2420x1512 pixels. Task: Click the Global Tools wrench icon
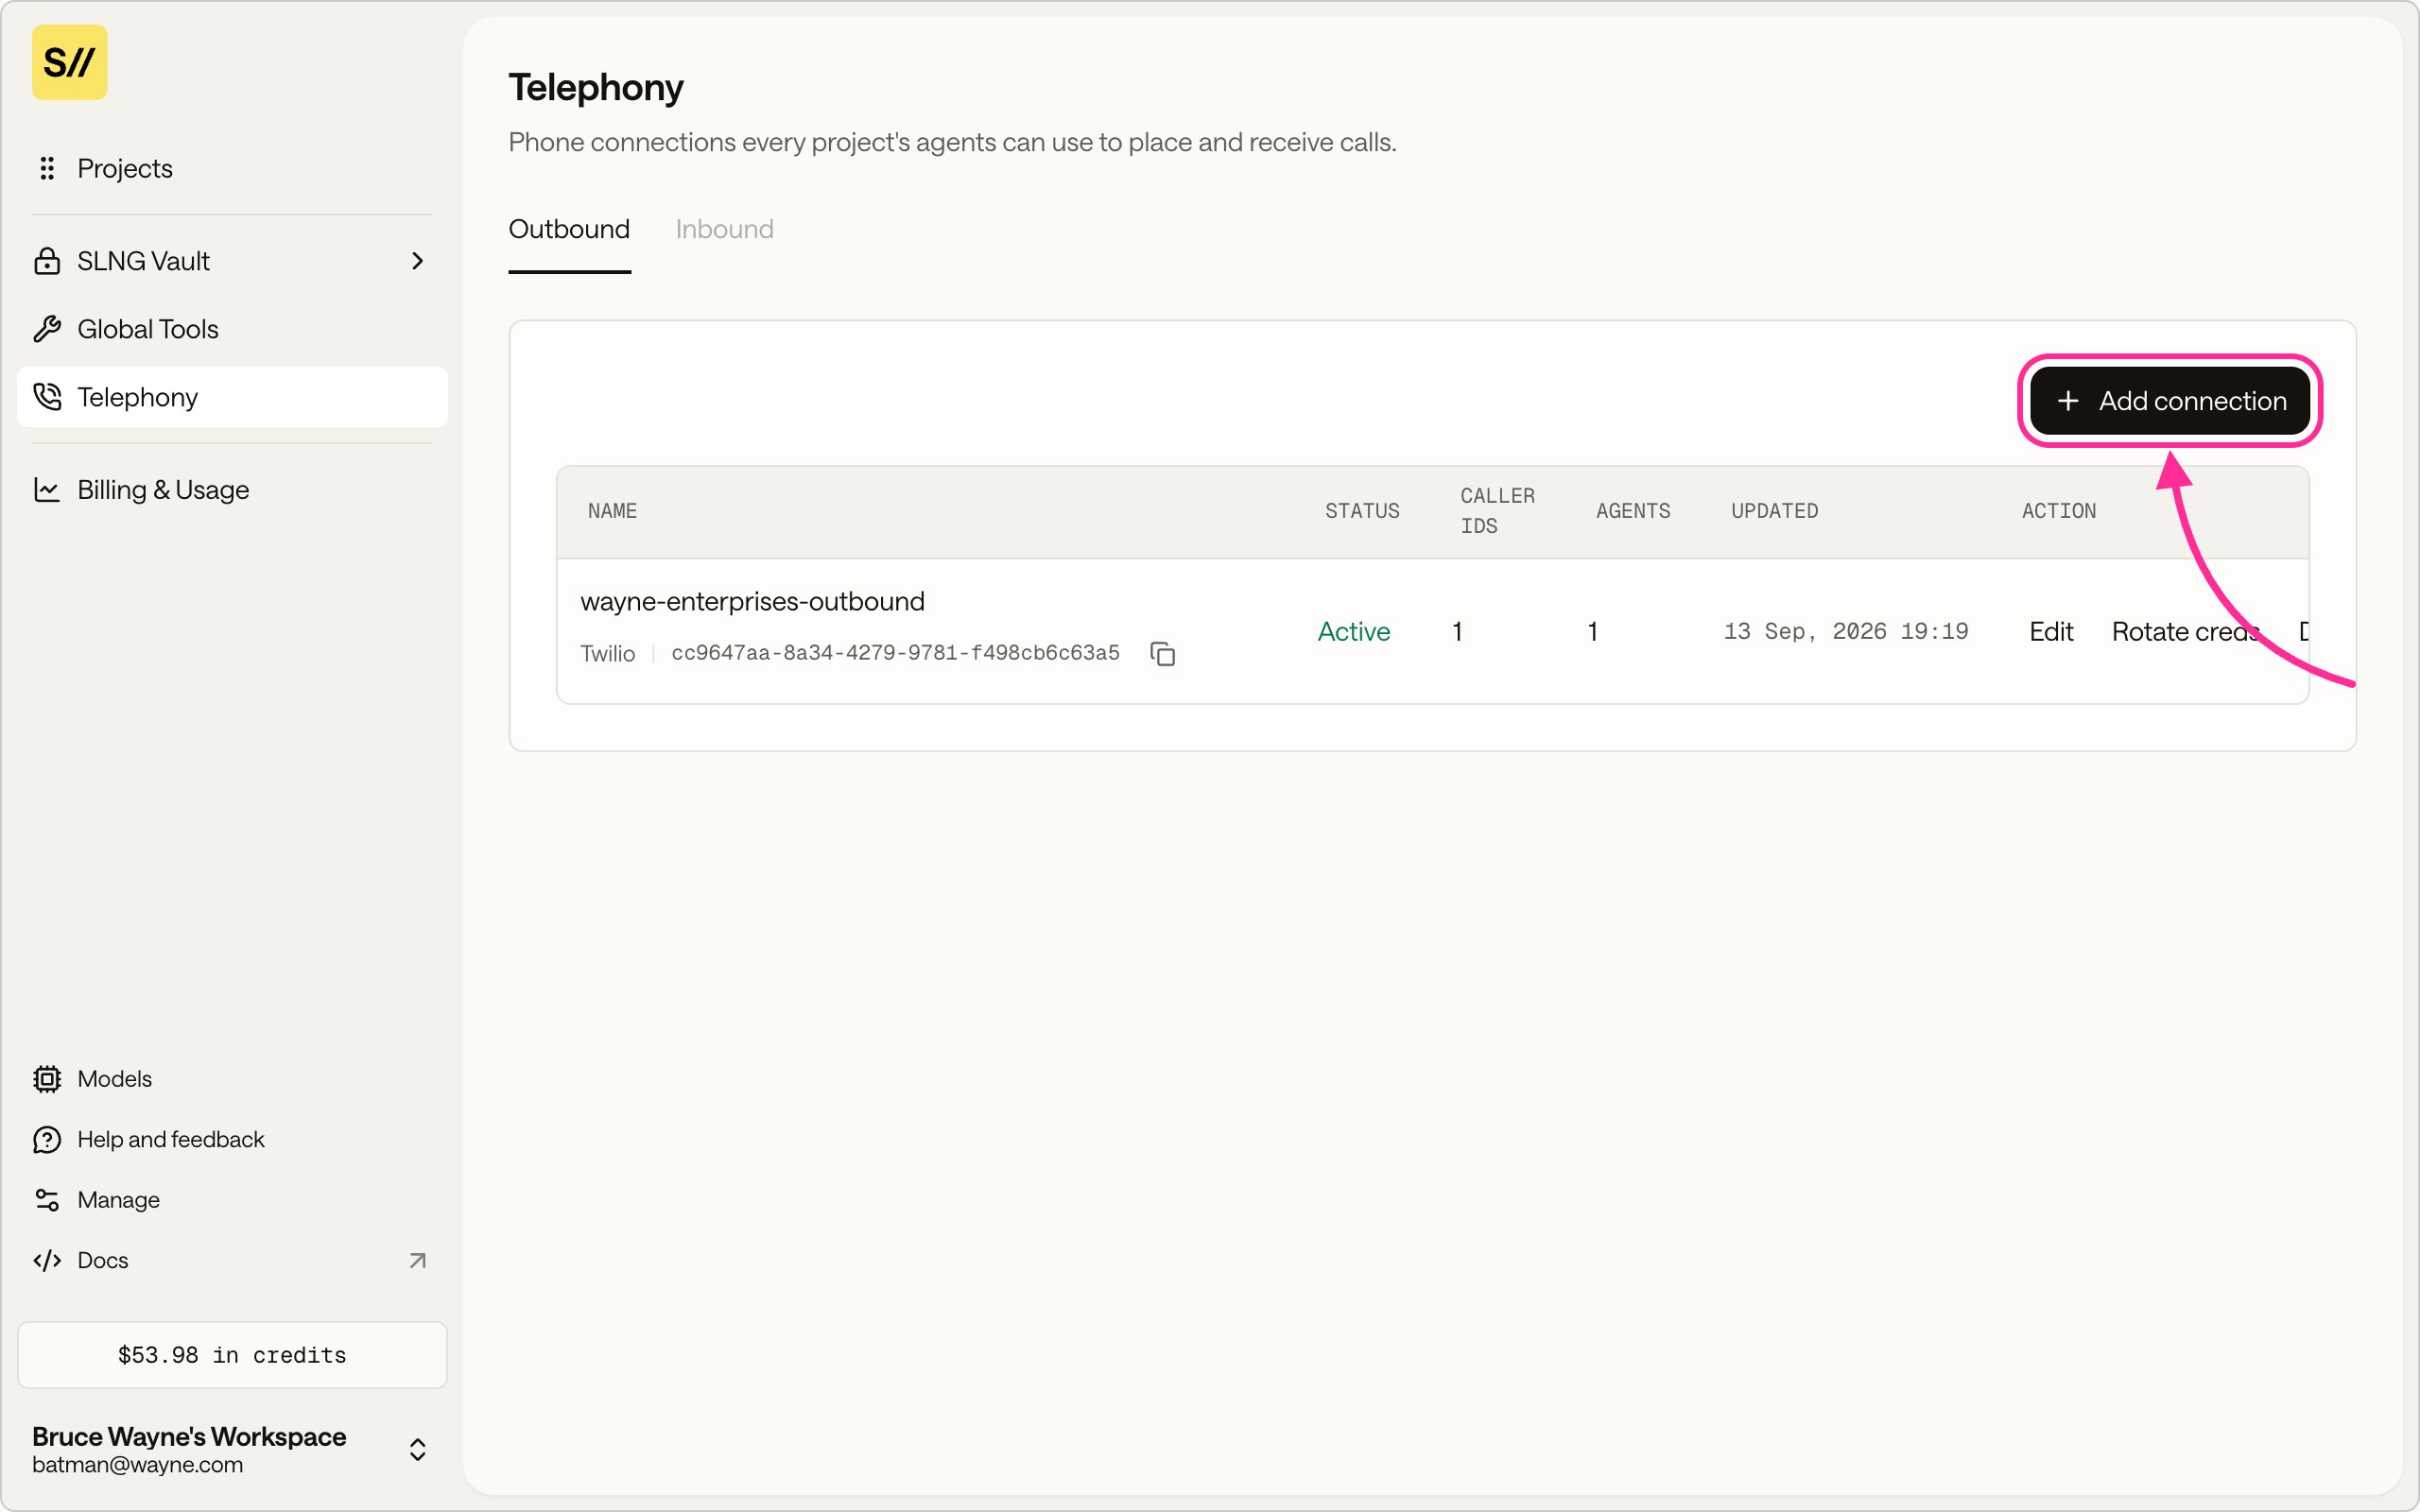point(47,329)
